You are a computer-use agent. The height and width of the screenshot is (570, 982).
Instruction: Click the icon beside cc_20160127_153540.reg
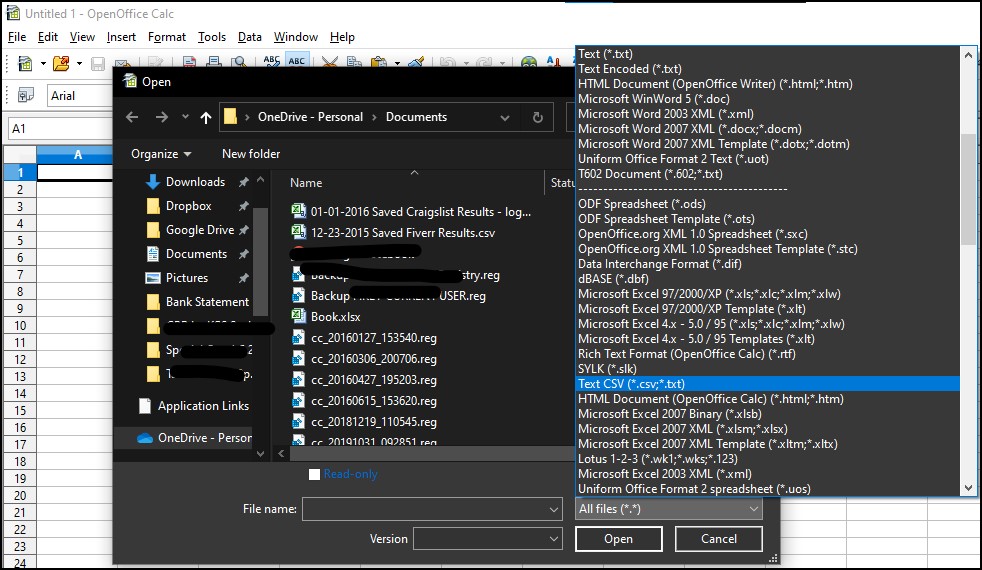[299, 338]
